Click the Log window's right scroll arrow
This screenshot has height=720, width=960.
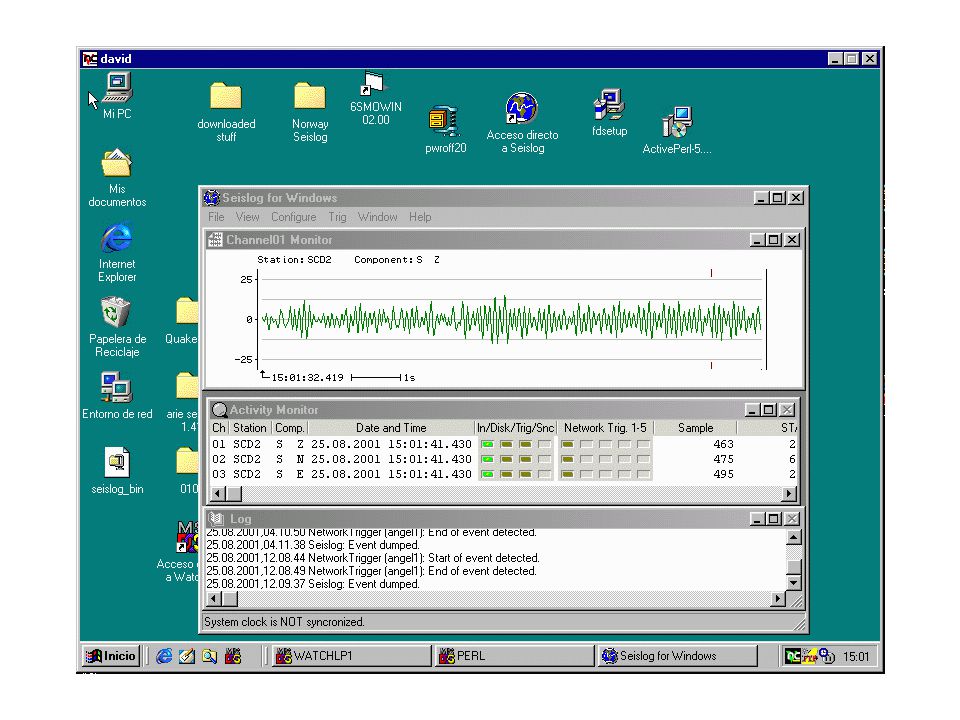tap(778, 599)
